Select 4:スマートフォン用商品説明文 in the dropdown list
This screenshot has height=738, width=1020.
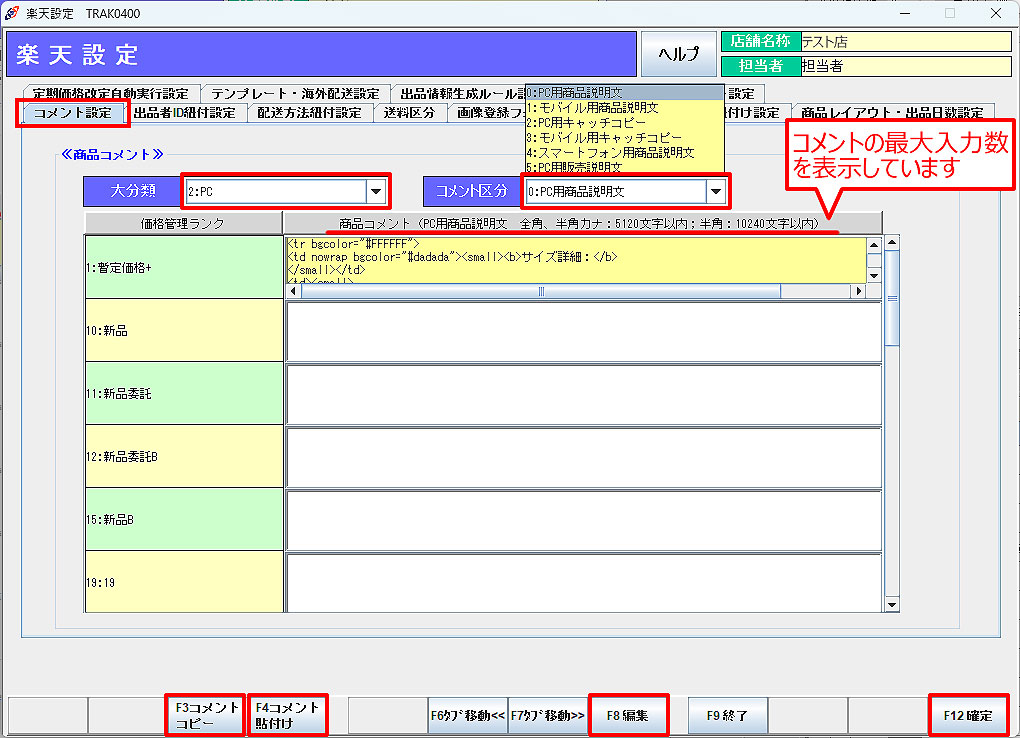click(611, 152)
